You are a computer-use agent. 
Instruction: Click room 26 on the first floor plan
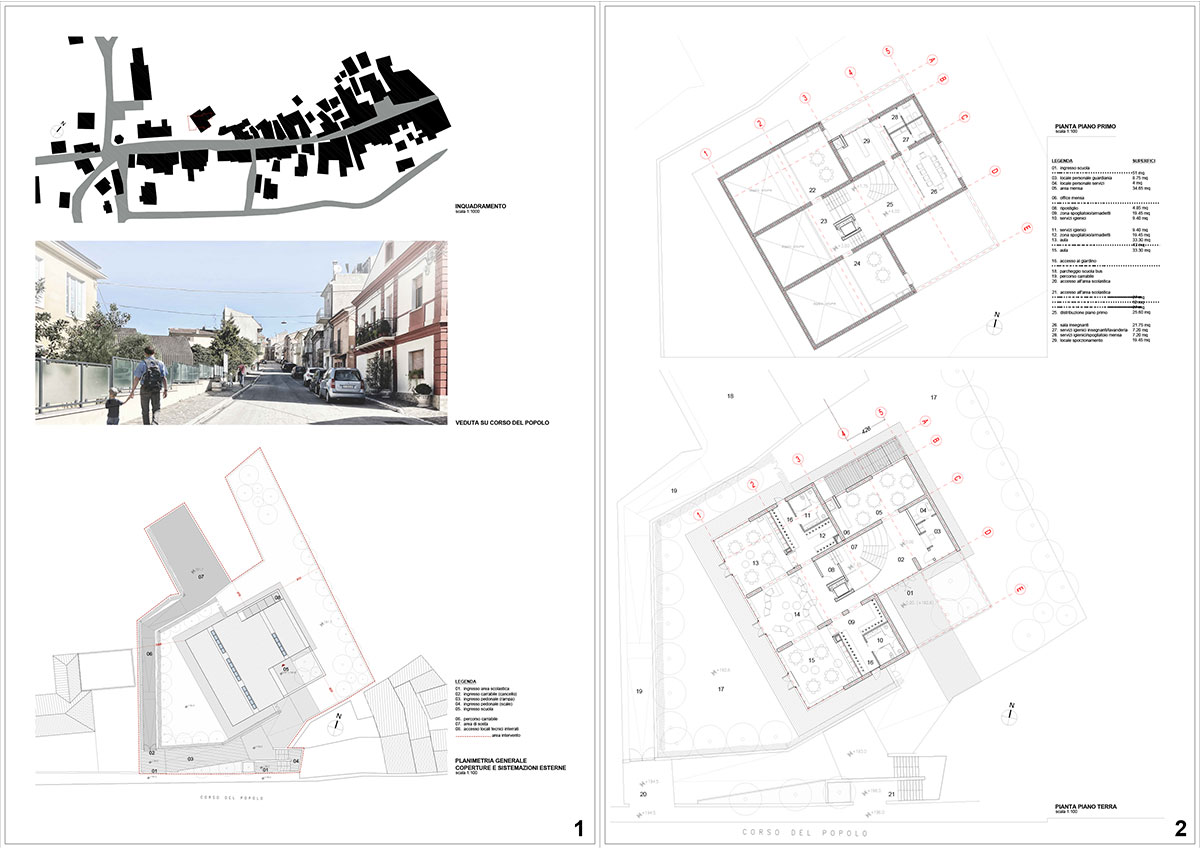click(x=933, y=191)
